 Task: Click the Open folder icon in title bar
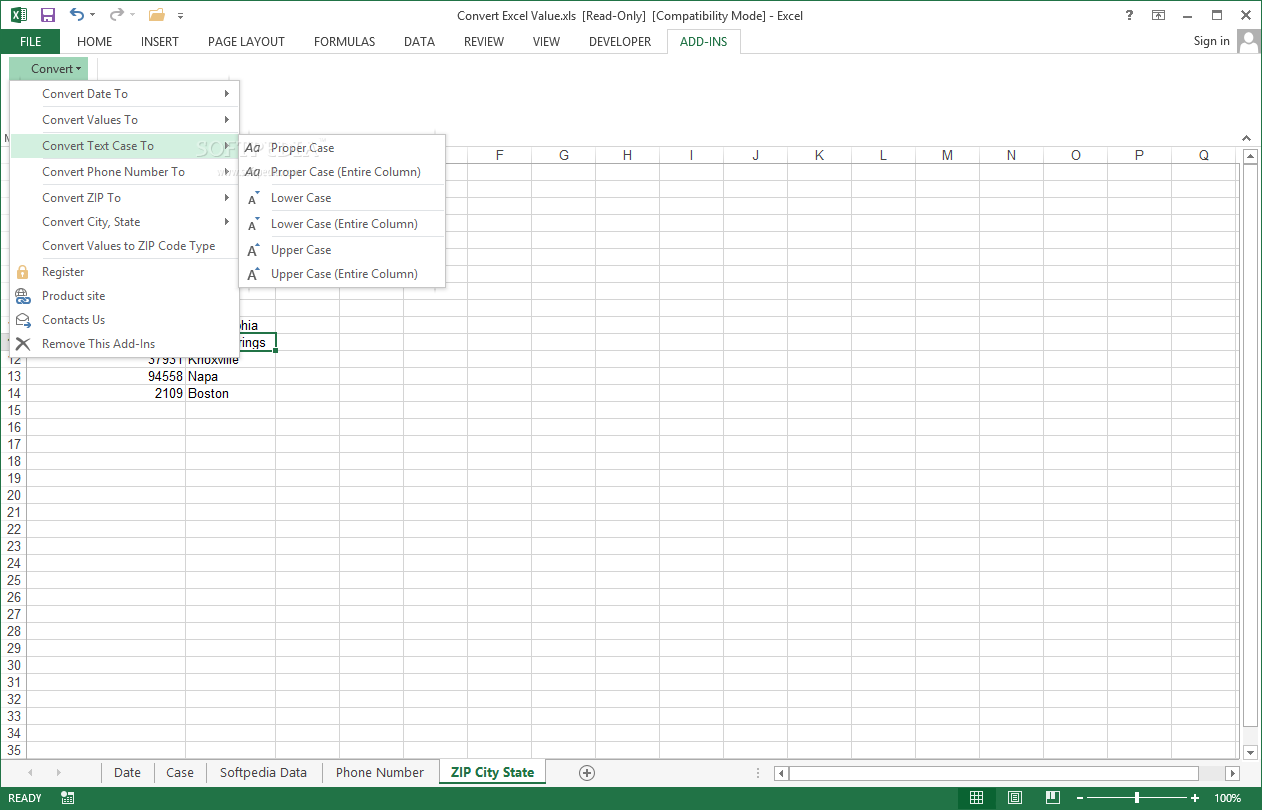[156, 15]
